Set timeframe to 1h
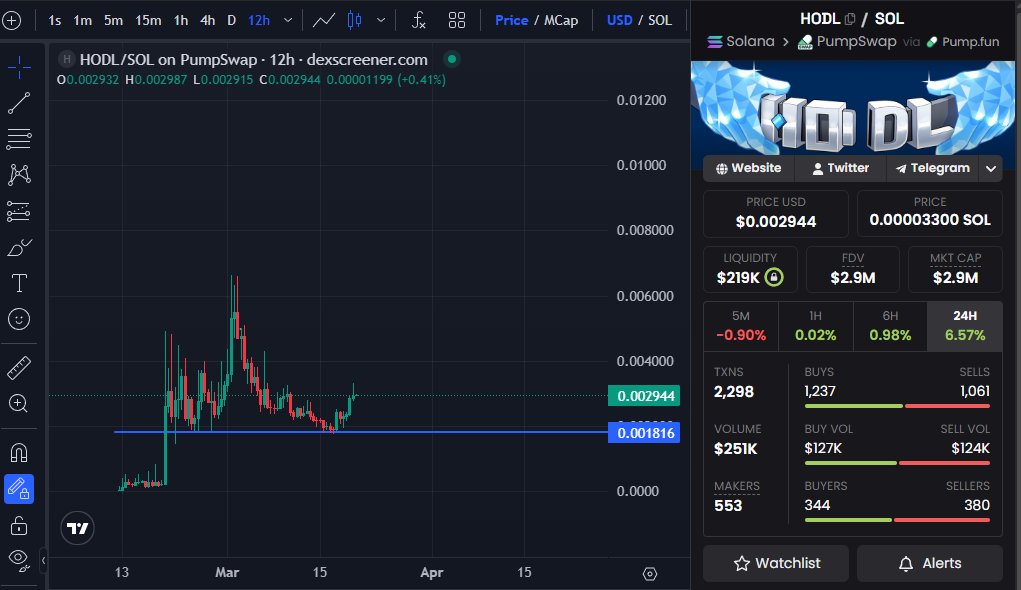1021x590 pixels. pyautogui.click(x=181, y=20)
